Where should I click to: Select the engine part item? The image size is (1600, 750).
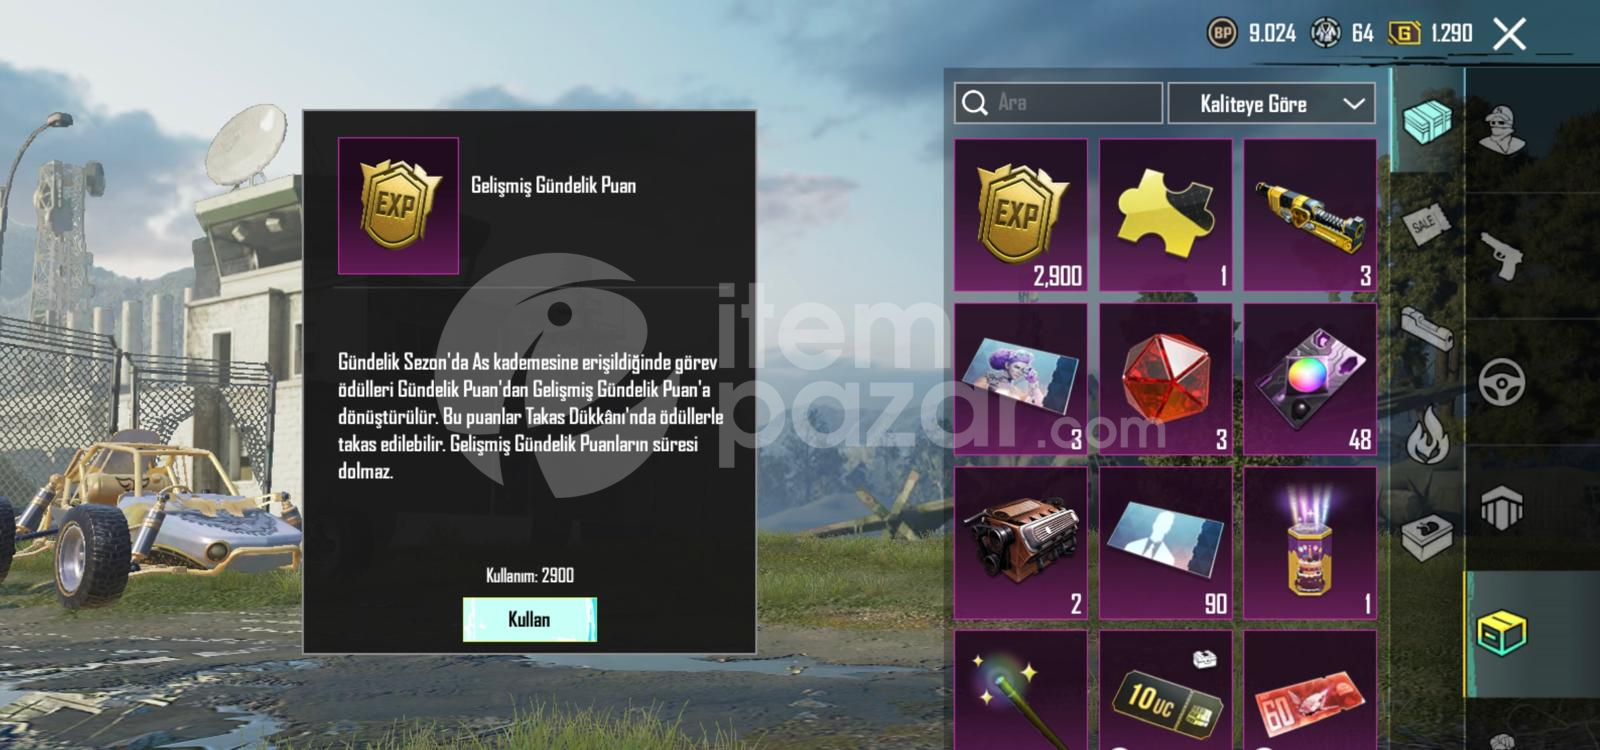click(x=1021, y=543)
